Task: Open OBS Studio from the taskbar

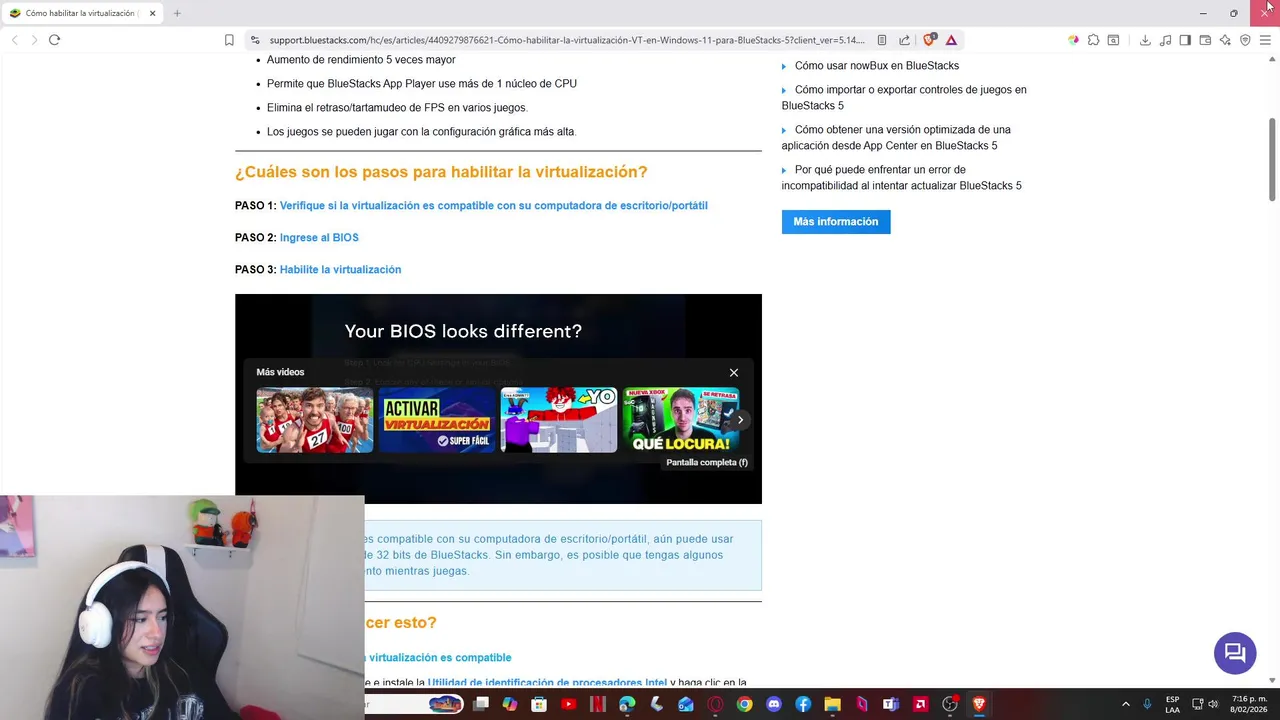Action: coord(949,704)
